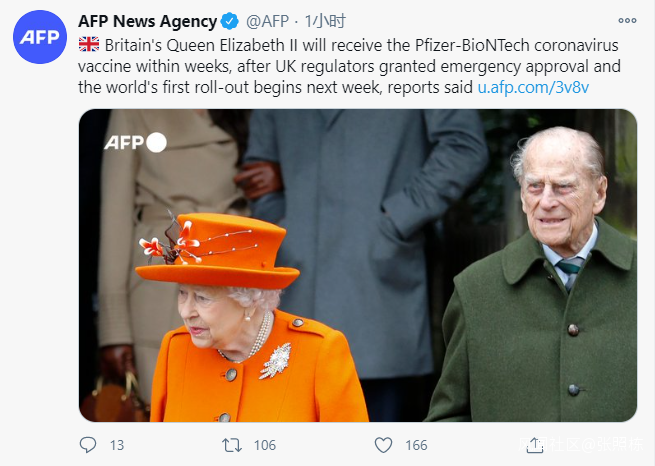Click the Queen's orange hat in photo

220,250
